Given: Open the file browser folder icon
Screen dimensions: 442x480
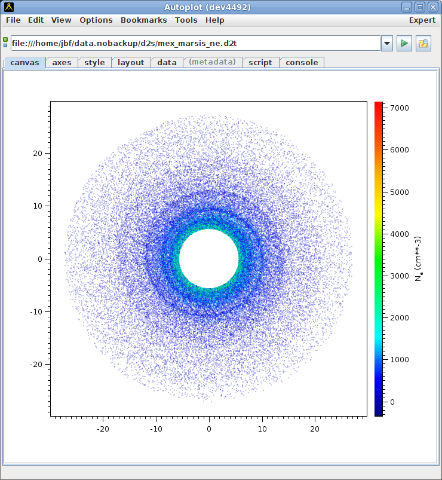Looking at the screenshot, I should [x=423, y=43].
